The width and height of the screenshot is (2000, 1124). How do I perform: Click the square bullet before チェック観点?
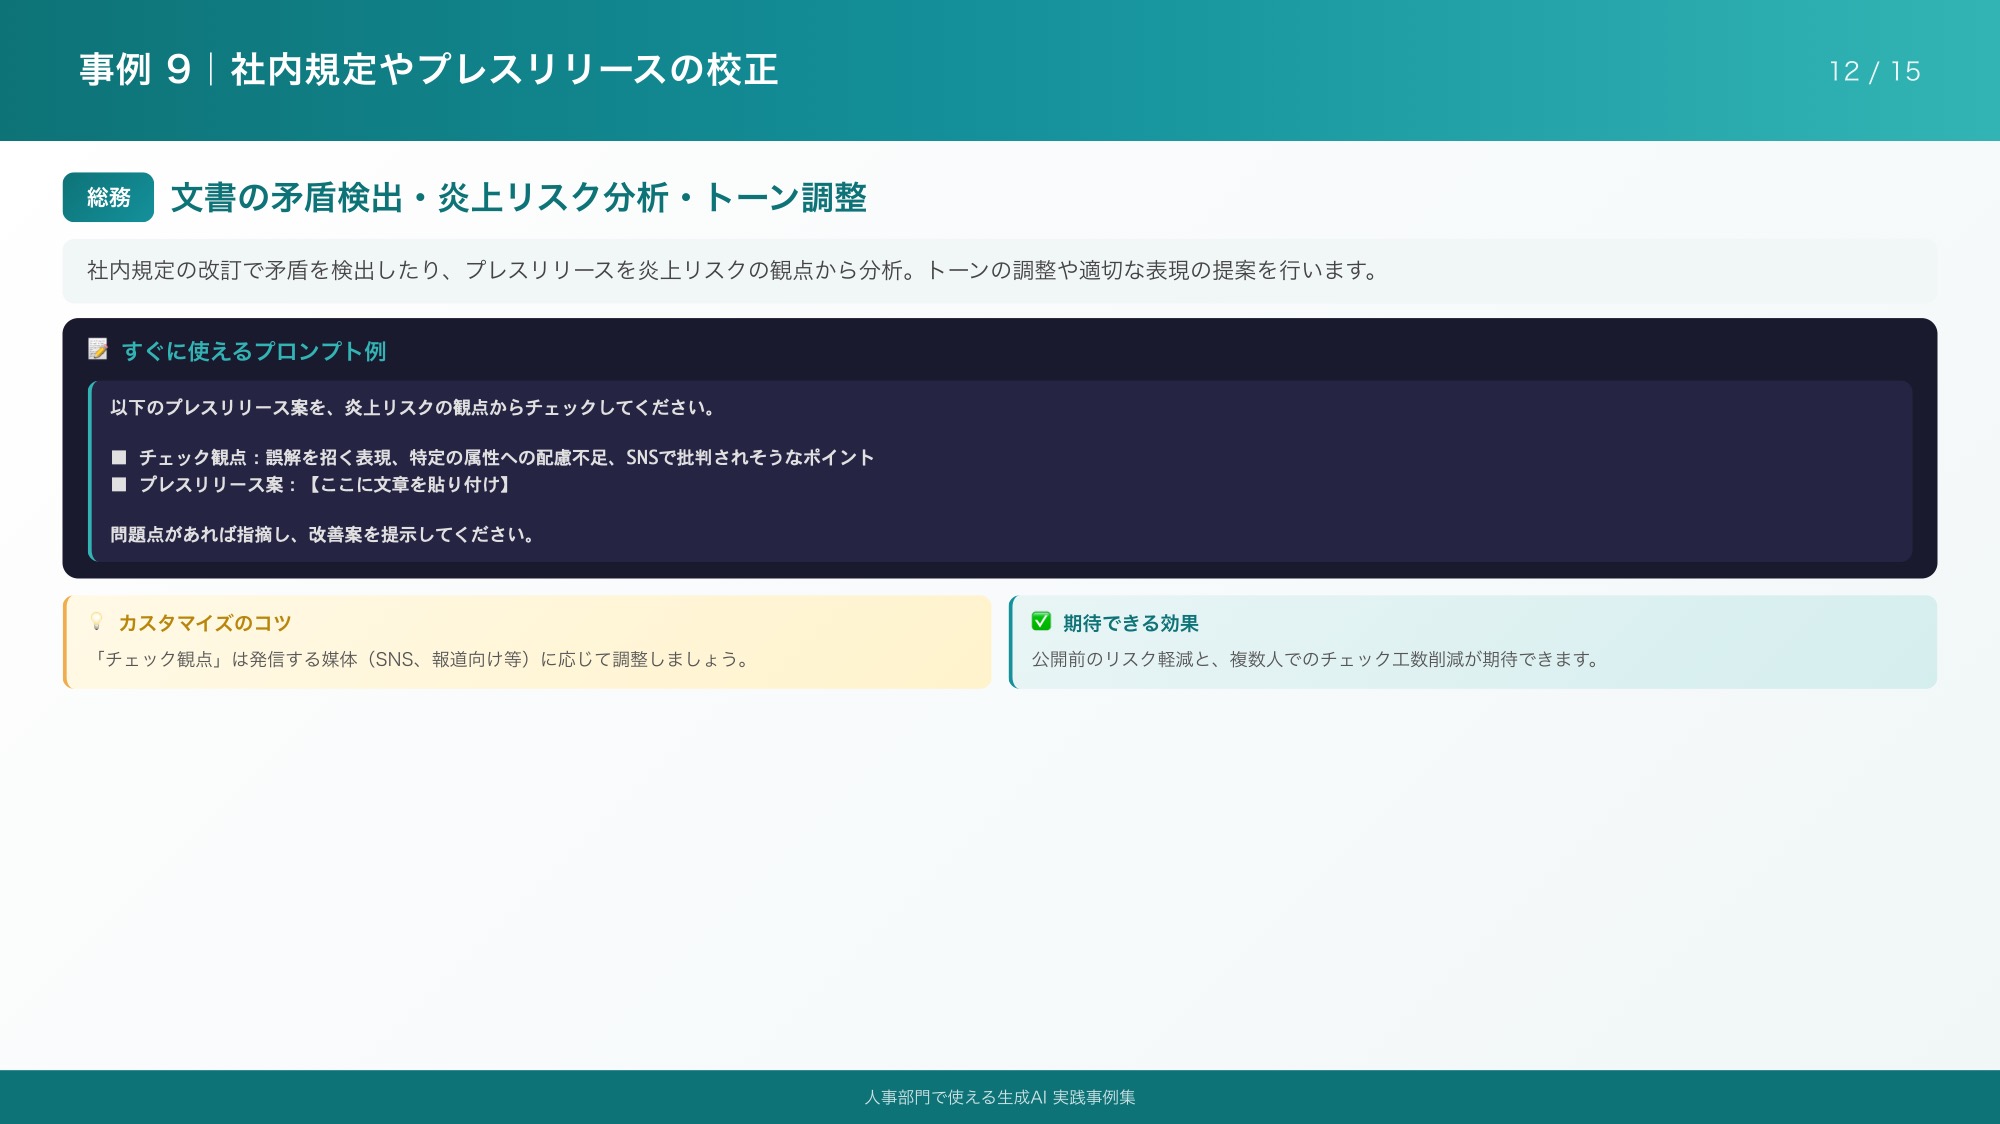coord(119,457)
